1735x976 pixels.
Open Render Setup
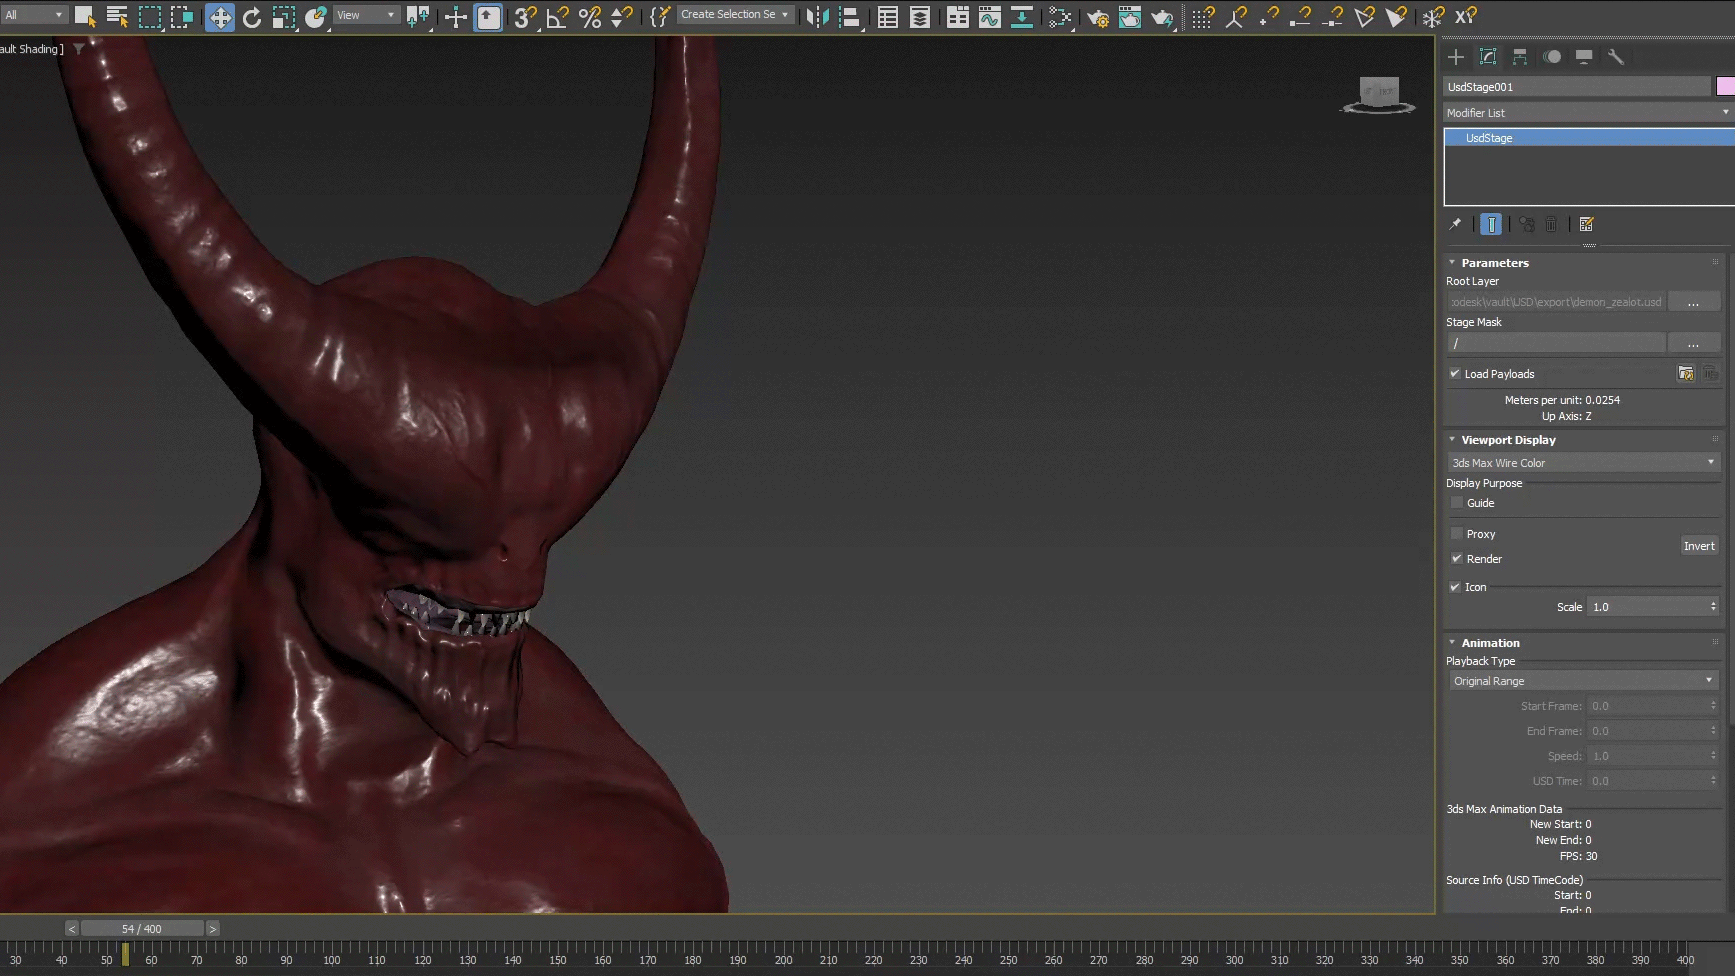pos(1097,17)
